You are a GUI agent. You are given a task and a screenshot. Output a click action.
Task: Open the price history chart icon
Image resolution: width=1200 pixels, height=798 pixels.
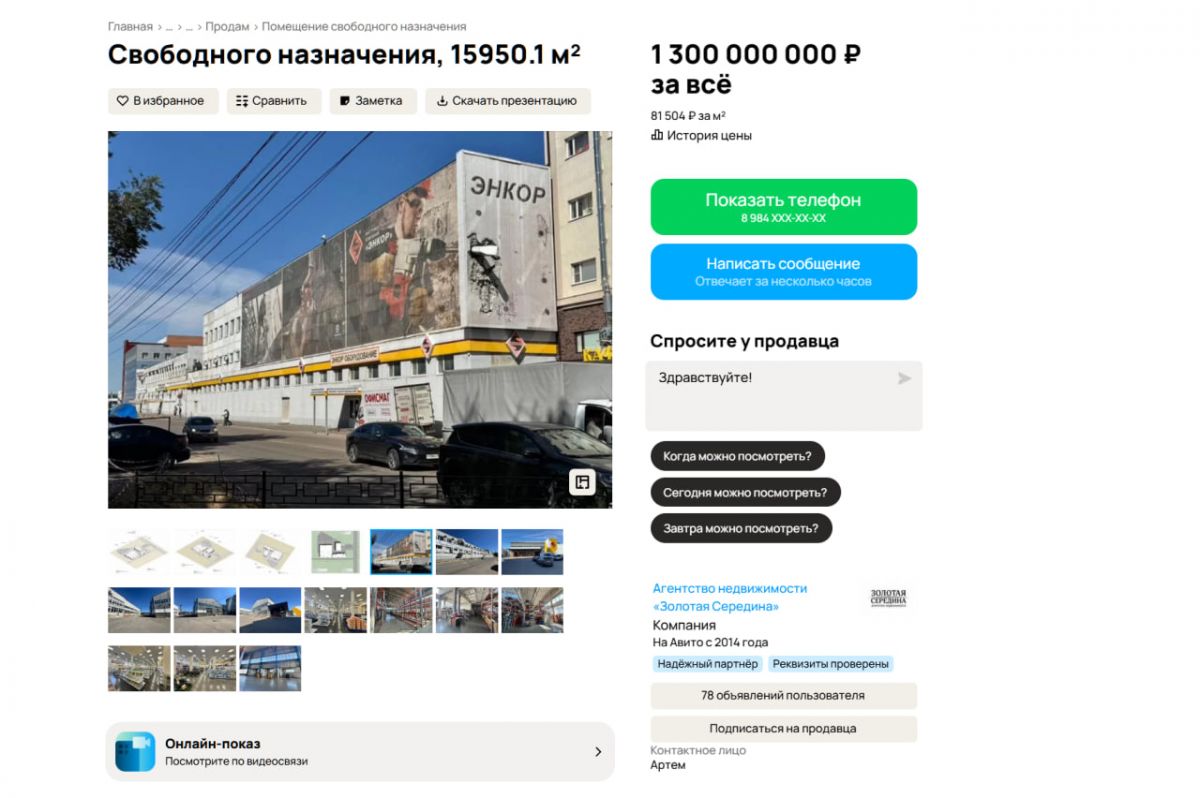point(657,135)
